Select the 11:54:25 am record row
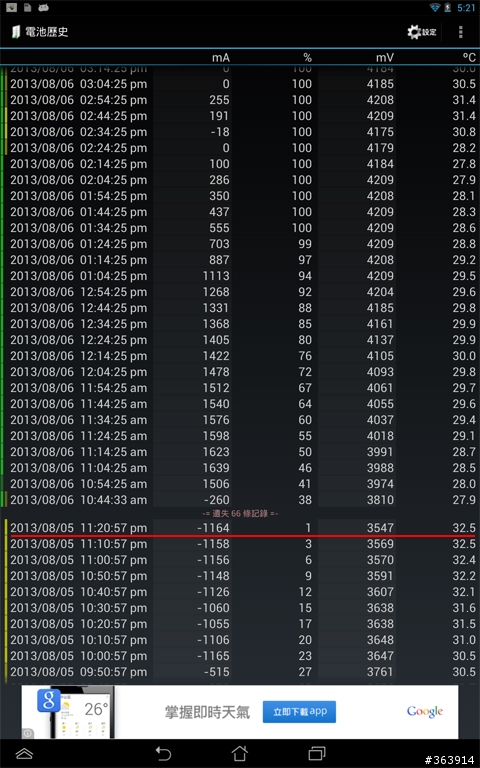This screenshot has width=480, height=768. pos(240,388)
